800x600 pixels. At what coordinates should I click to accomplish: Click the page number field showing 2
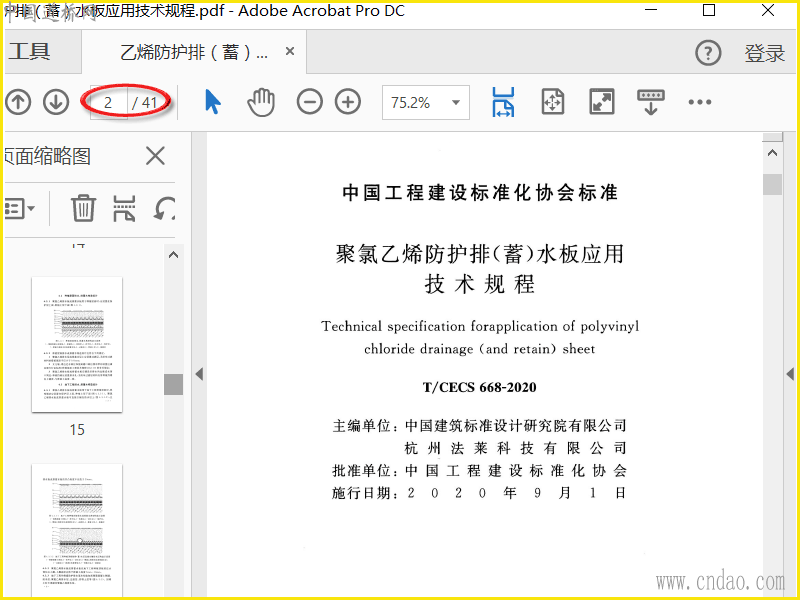tap(108, 103)
